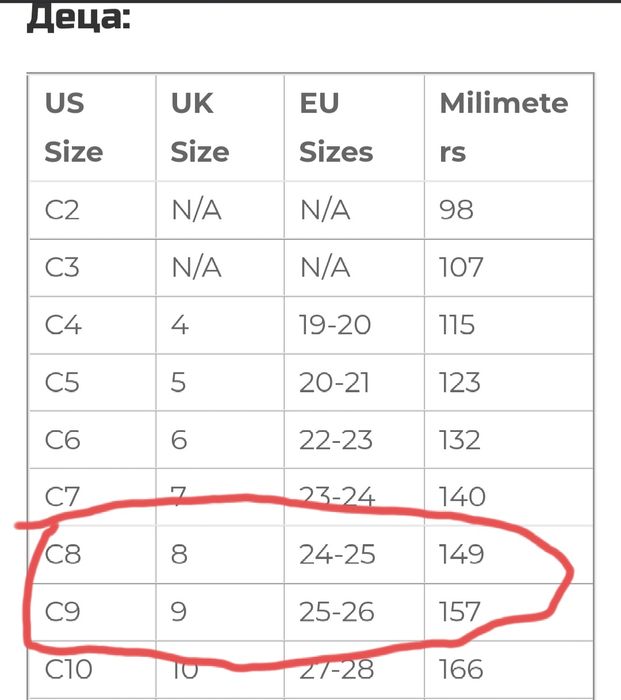Click the "Milimeters" column header
This screenshot has height=700, width=621.
pos(503,127)
